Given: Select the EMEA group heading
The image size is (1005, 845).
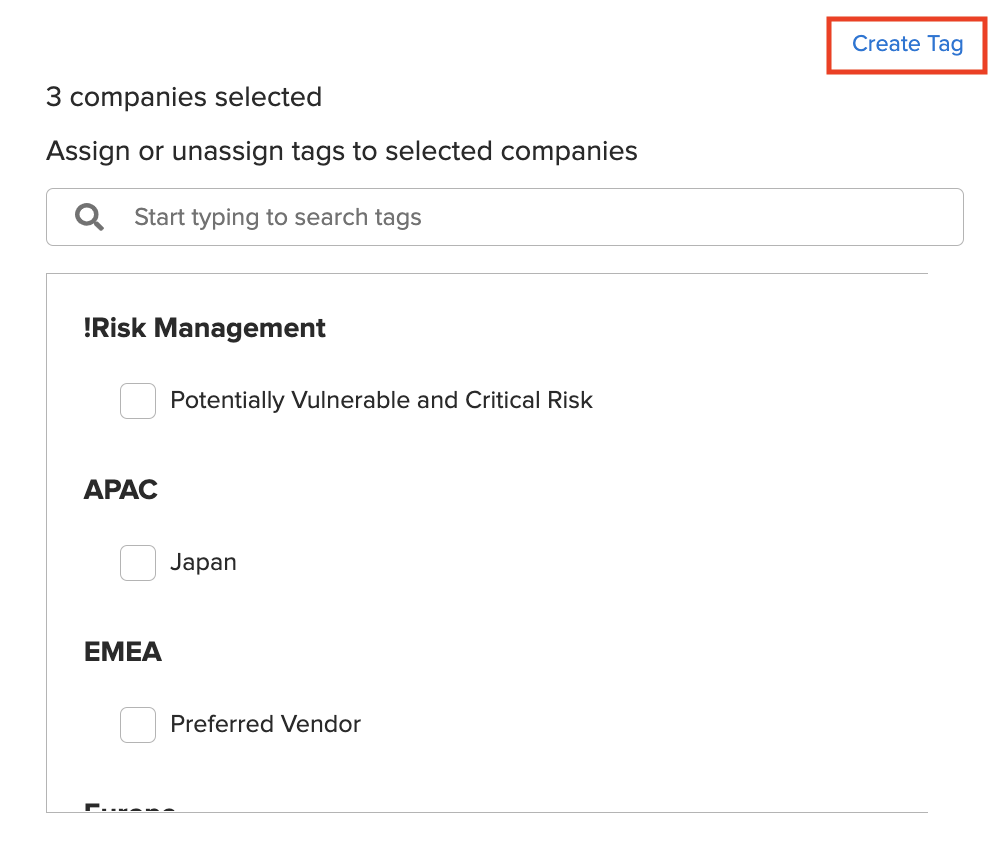Looking at the screenshot, I should 122,652.
